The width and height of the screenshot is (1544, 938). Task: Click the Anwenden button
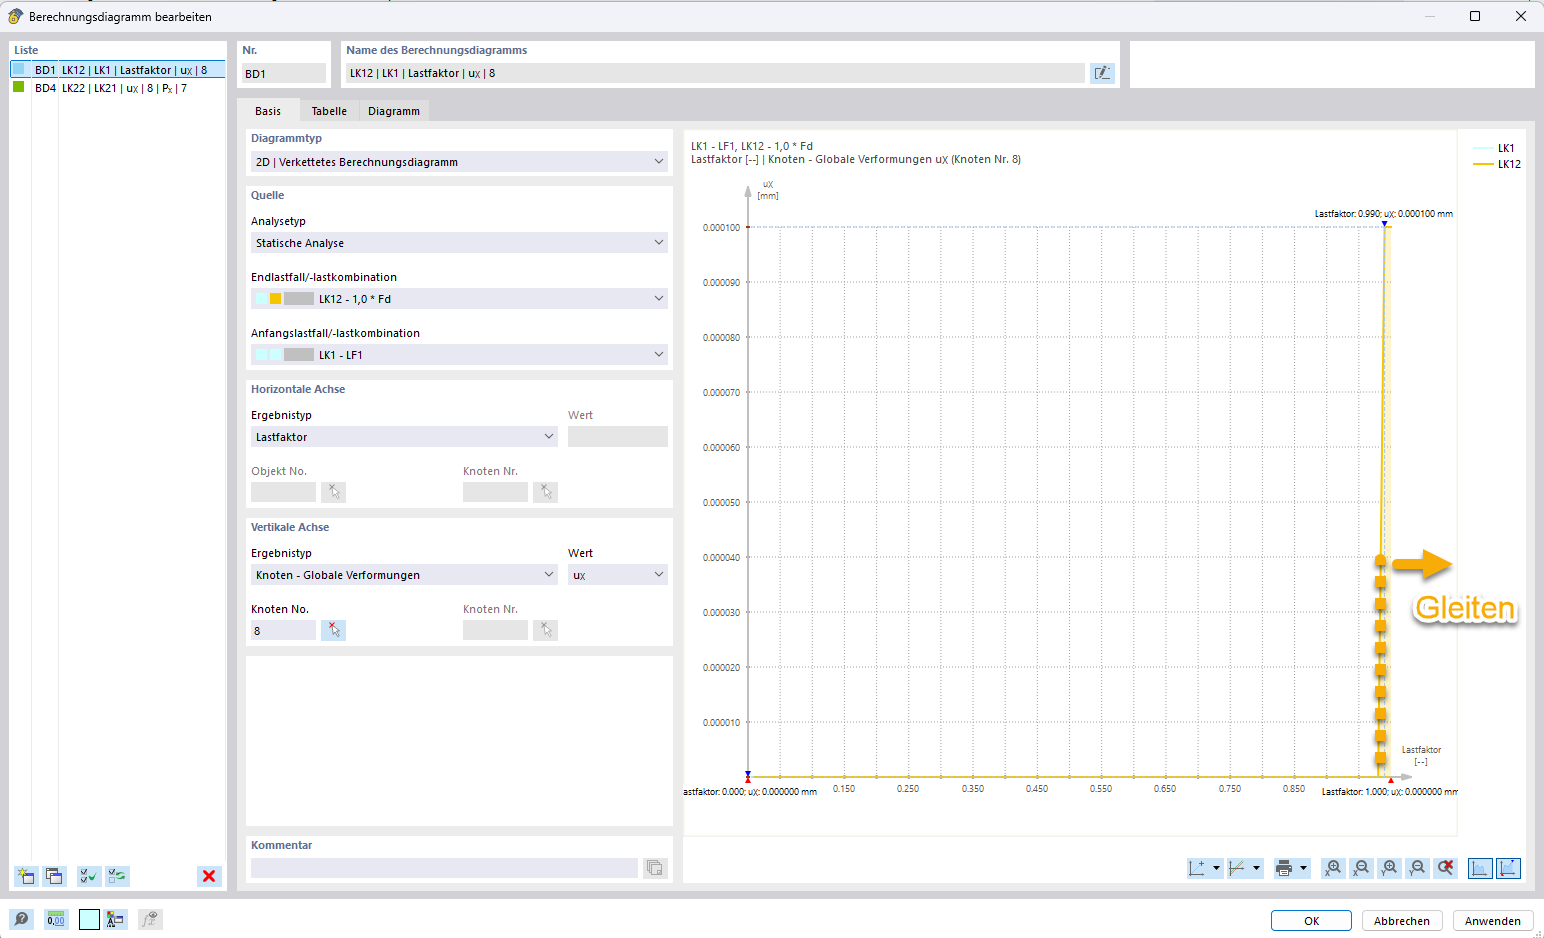tap(1492, 921)
